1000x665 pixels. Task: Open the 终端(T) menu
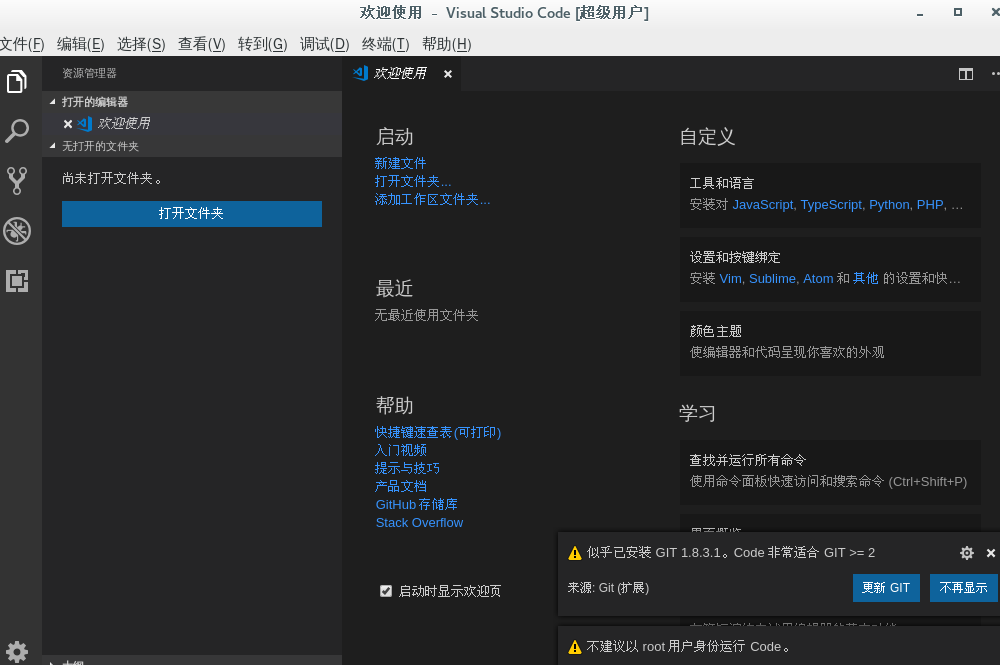[x=385, y=44]
